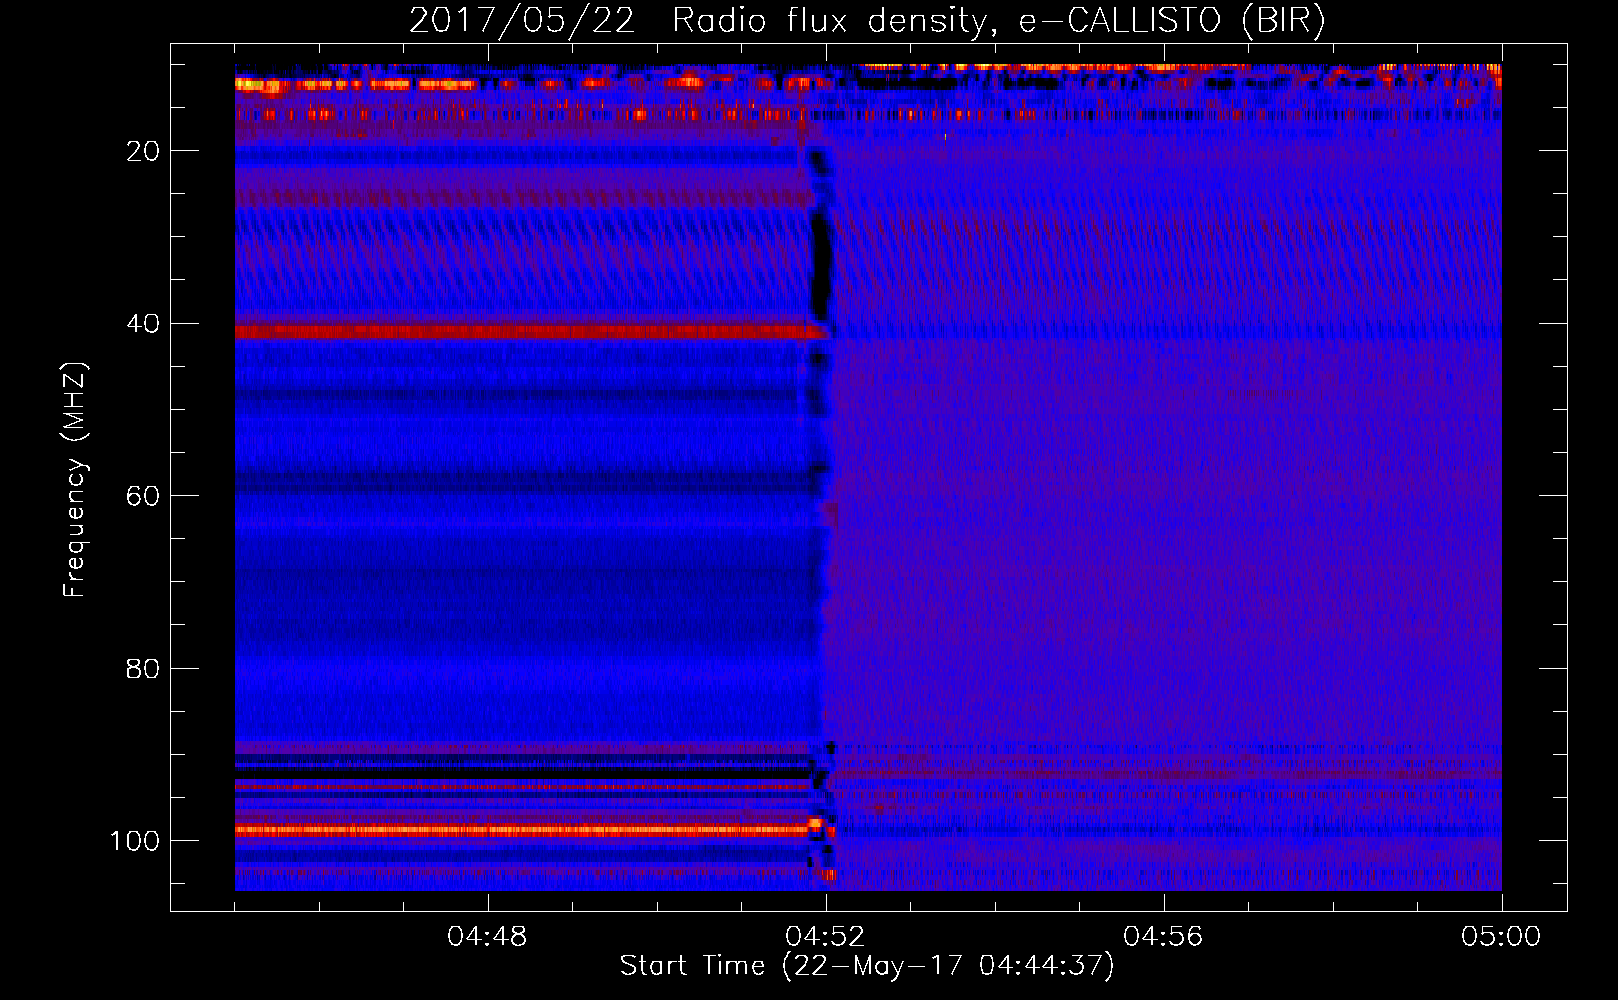Click the '05:00' time tick label
This screenshot has height=1000, width=1618.
[x=1501, y=937]
